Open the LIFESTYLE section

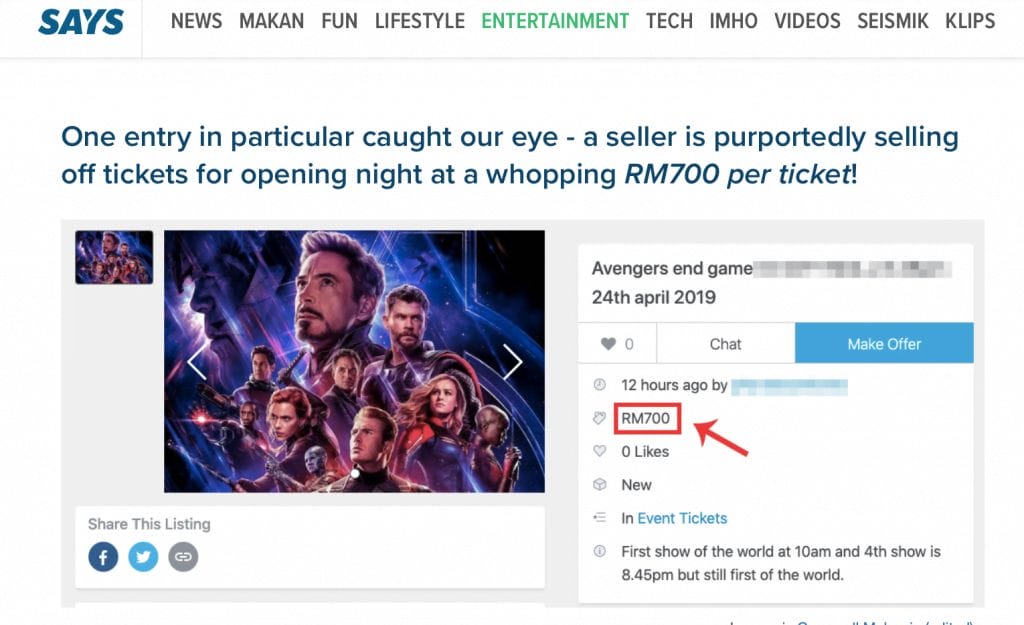[420, 21]
